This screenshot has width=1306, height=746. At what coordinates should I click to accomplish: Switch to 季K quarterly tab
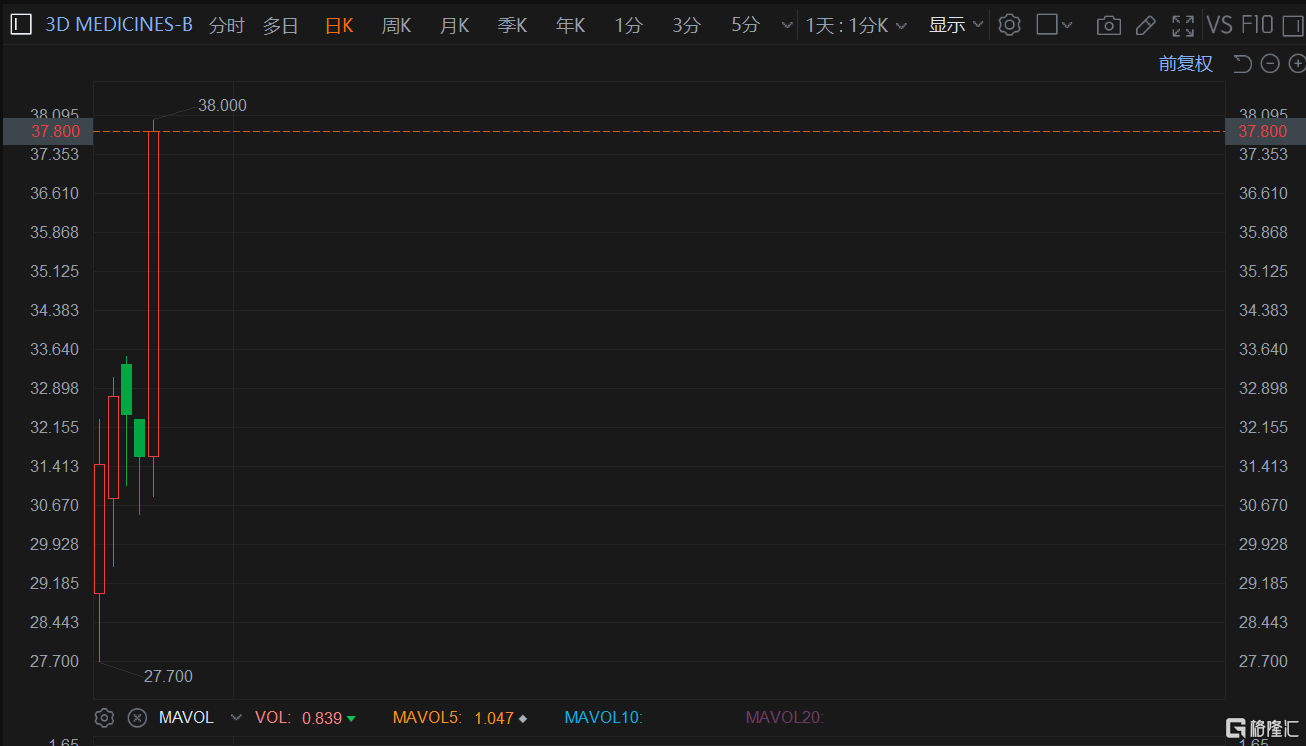click(512, 26)
